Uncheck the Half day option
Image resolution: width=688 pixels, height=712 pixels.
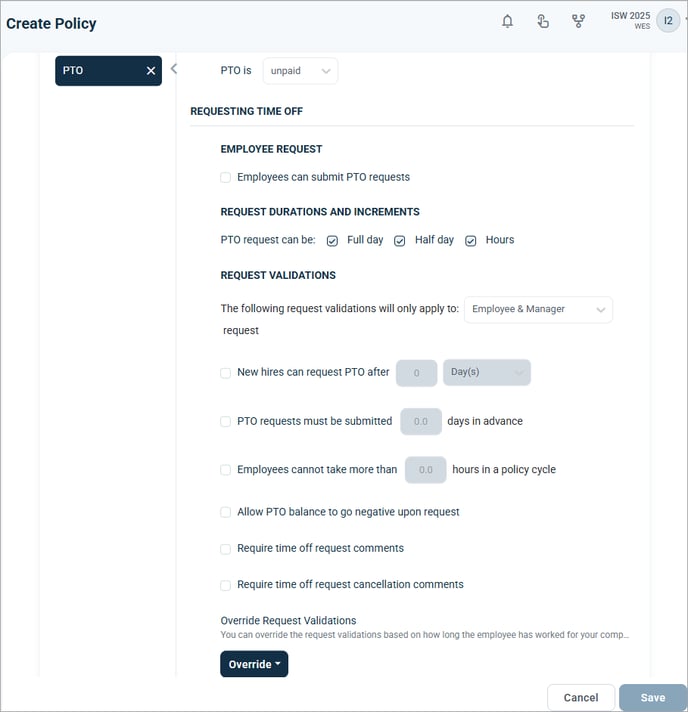click(x=400, y=241)
